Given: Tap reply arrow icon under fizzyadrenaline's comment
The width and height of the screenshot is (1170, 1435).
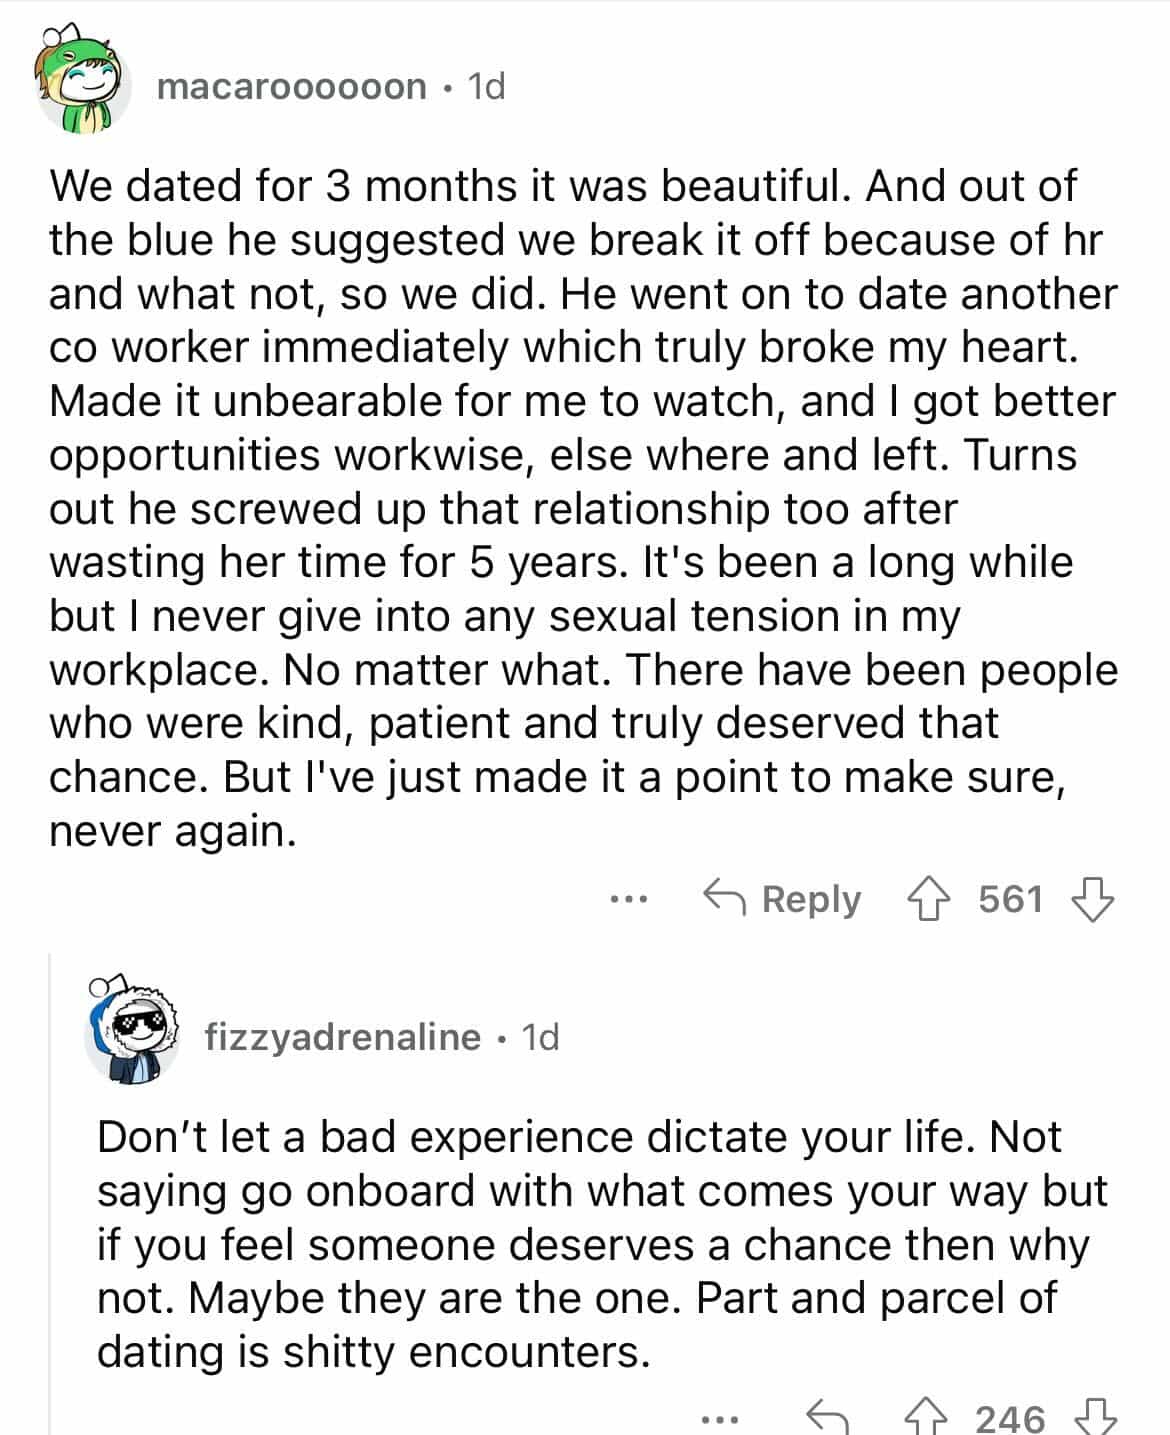Looking at the screenshot, I should pos(827,1418).
